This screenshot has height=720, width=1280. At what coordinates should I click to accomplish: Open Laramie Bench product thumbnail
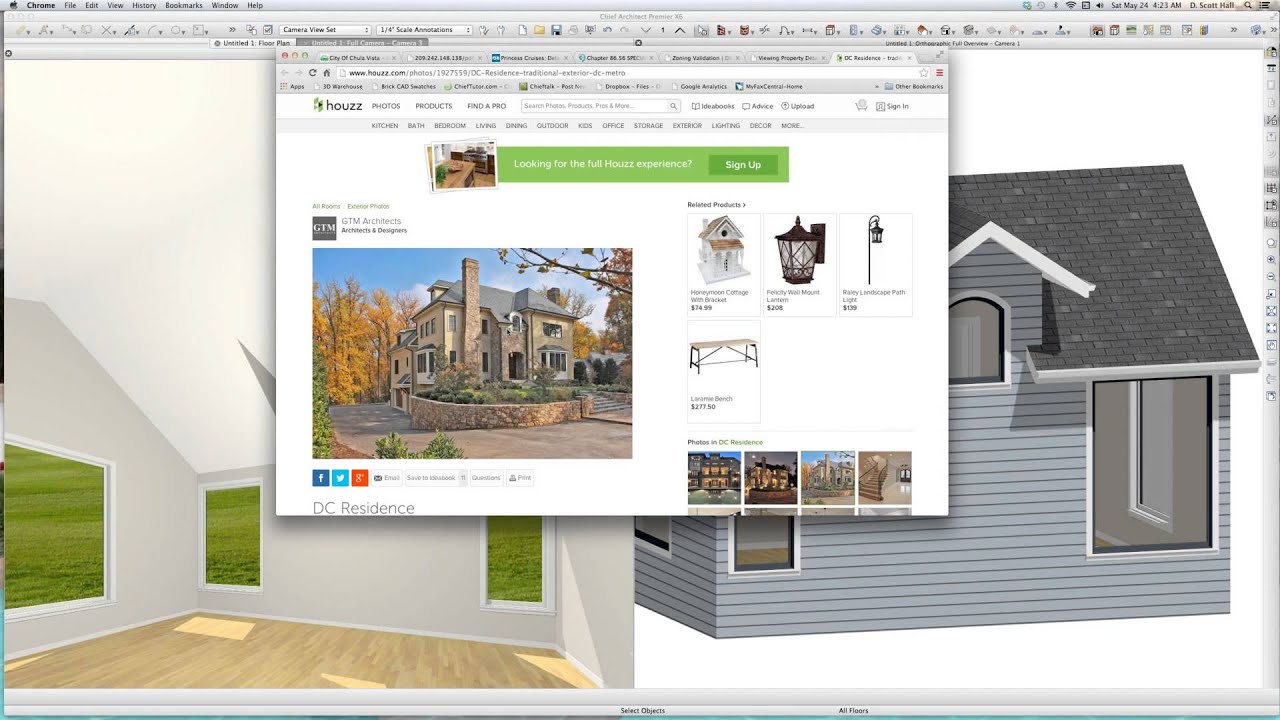(x=723, y=358)
